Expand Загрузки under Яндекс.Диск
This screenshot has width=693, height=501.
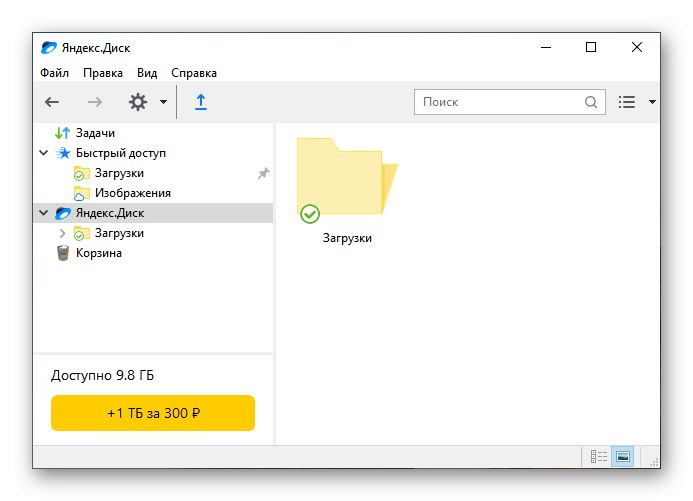(62, 233)
